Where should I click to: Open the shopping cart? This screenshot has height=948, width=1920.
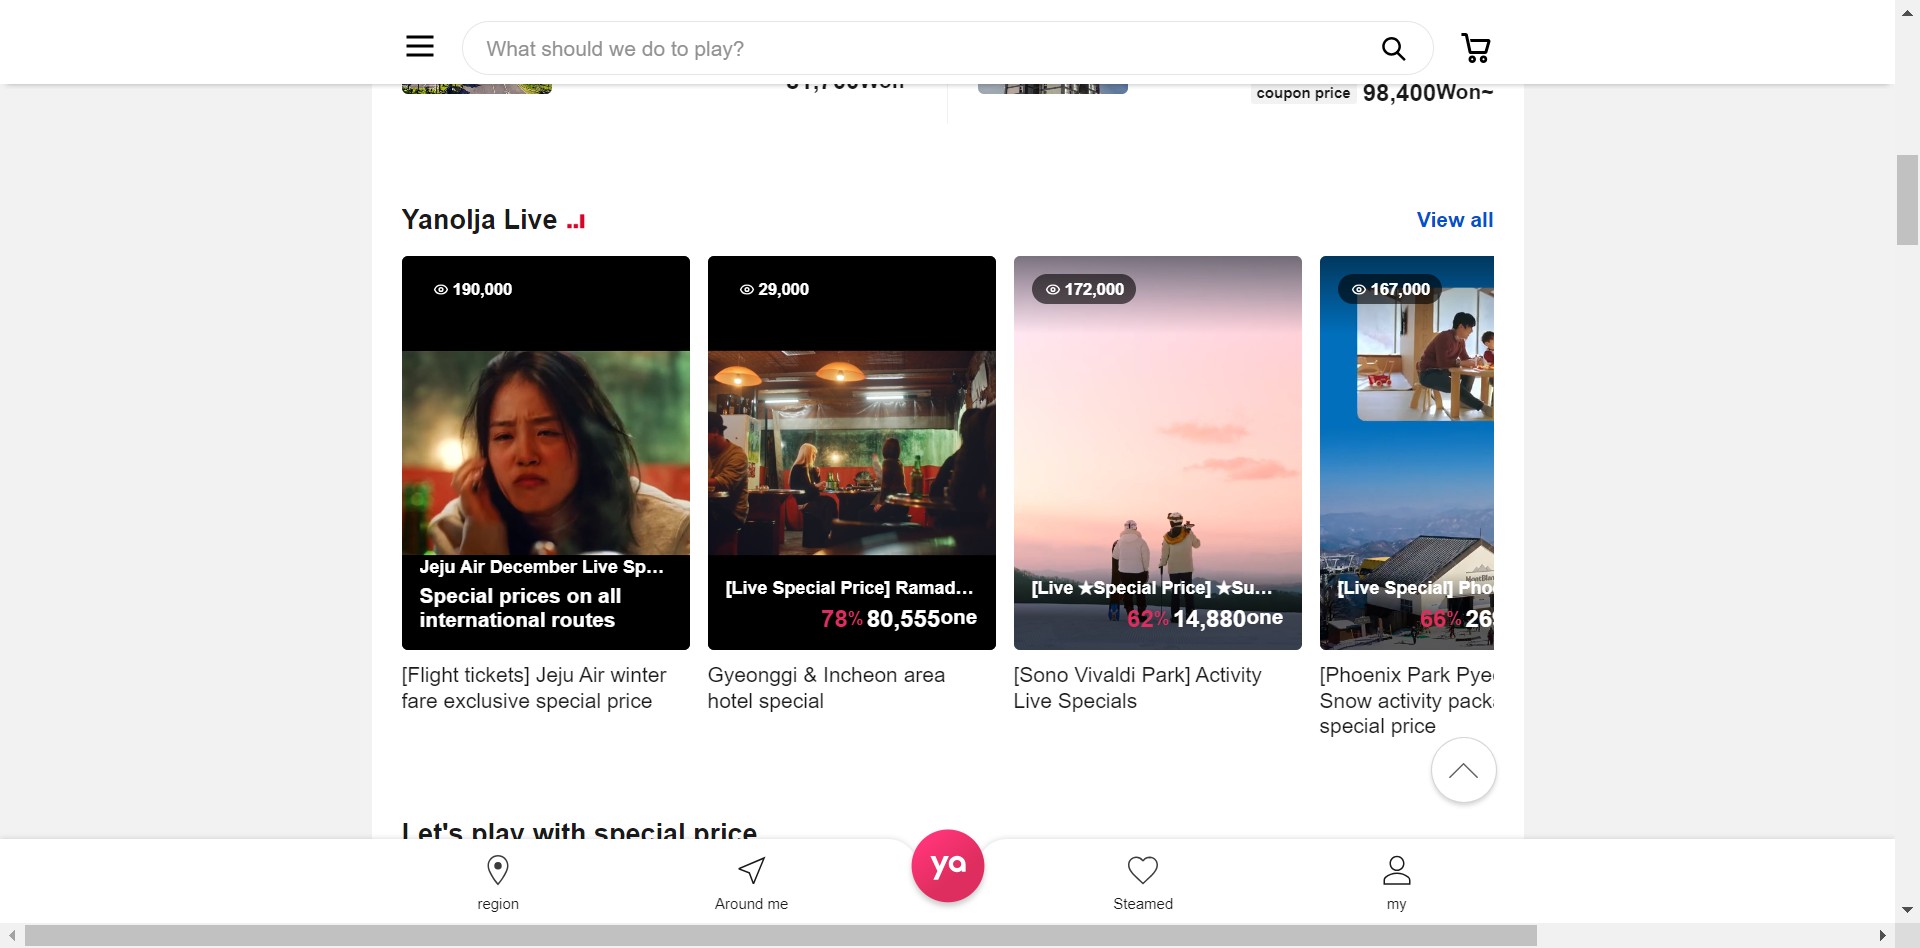[x=1475, y=48]
